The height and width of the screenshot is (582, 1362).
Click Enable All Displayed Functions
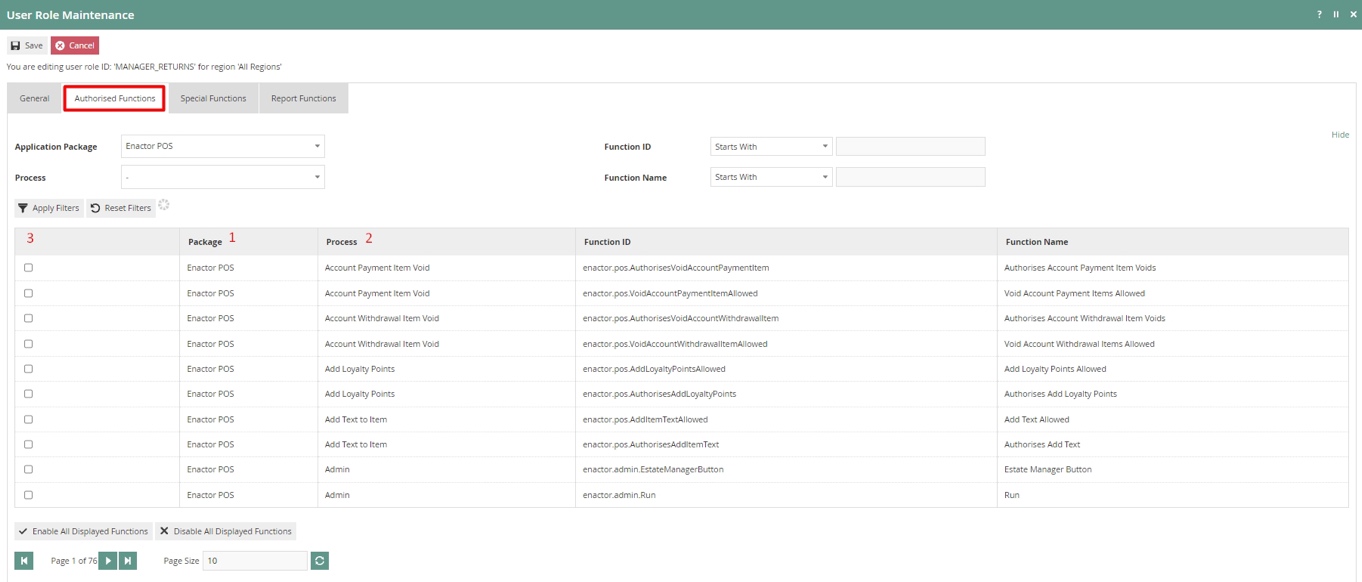83,531
